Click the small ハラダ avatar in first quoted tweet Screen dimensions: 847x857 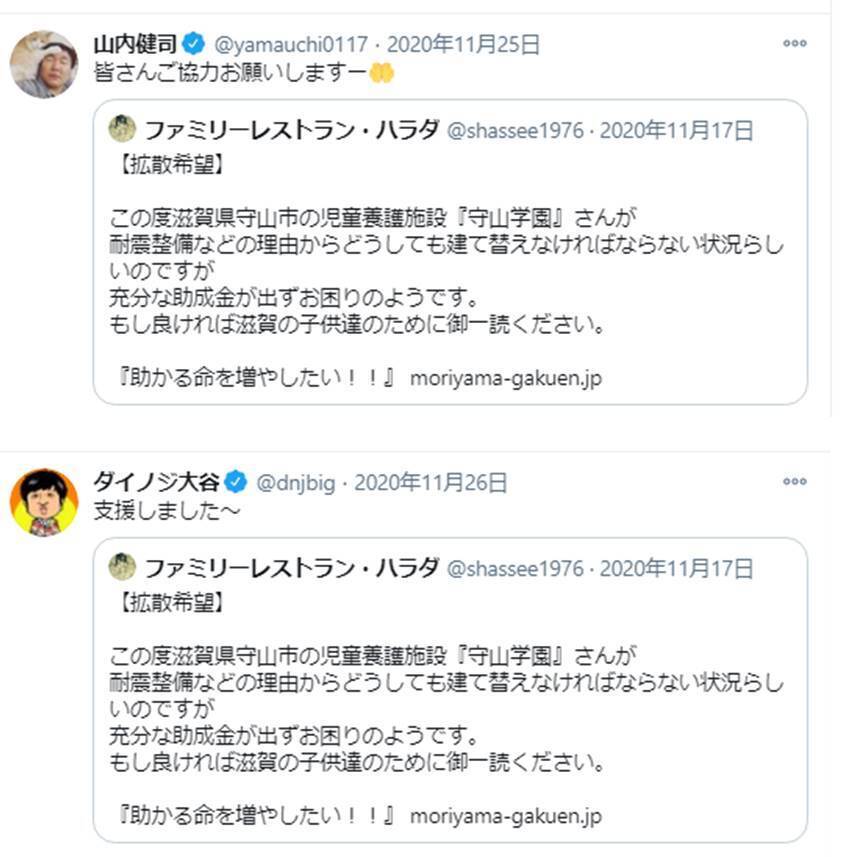(x=122, y=129)
